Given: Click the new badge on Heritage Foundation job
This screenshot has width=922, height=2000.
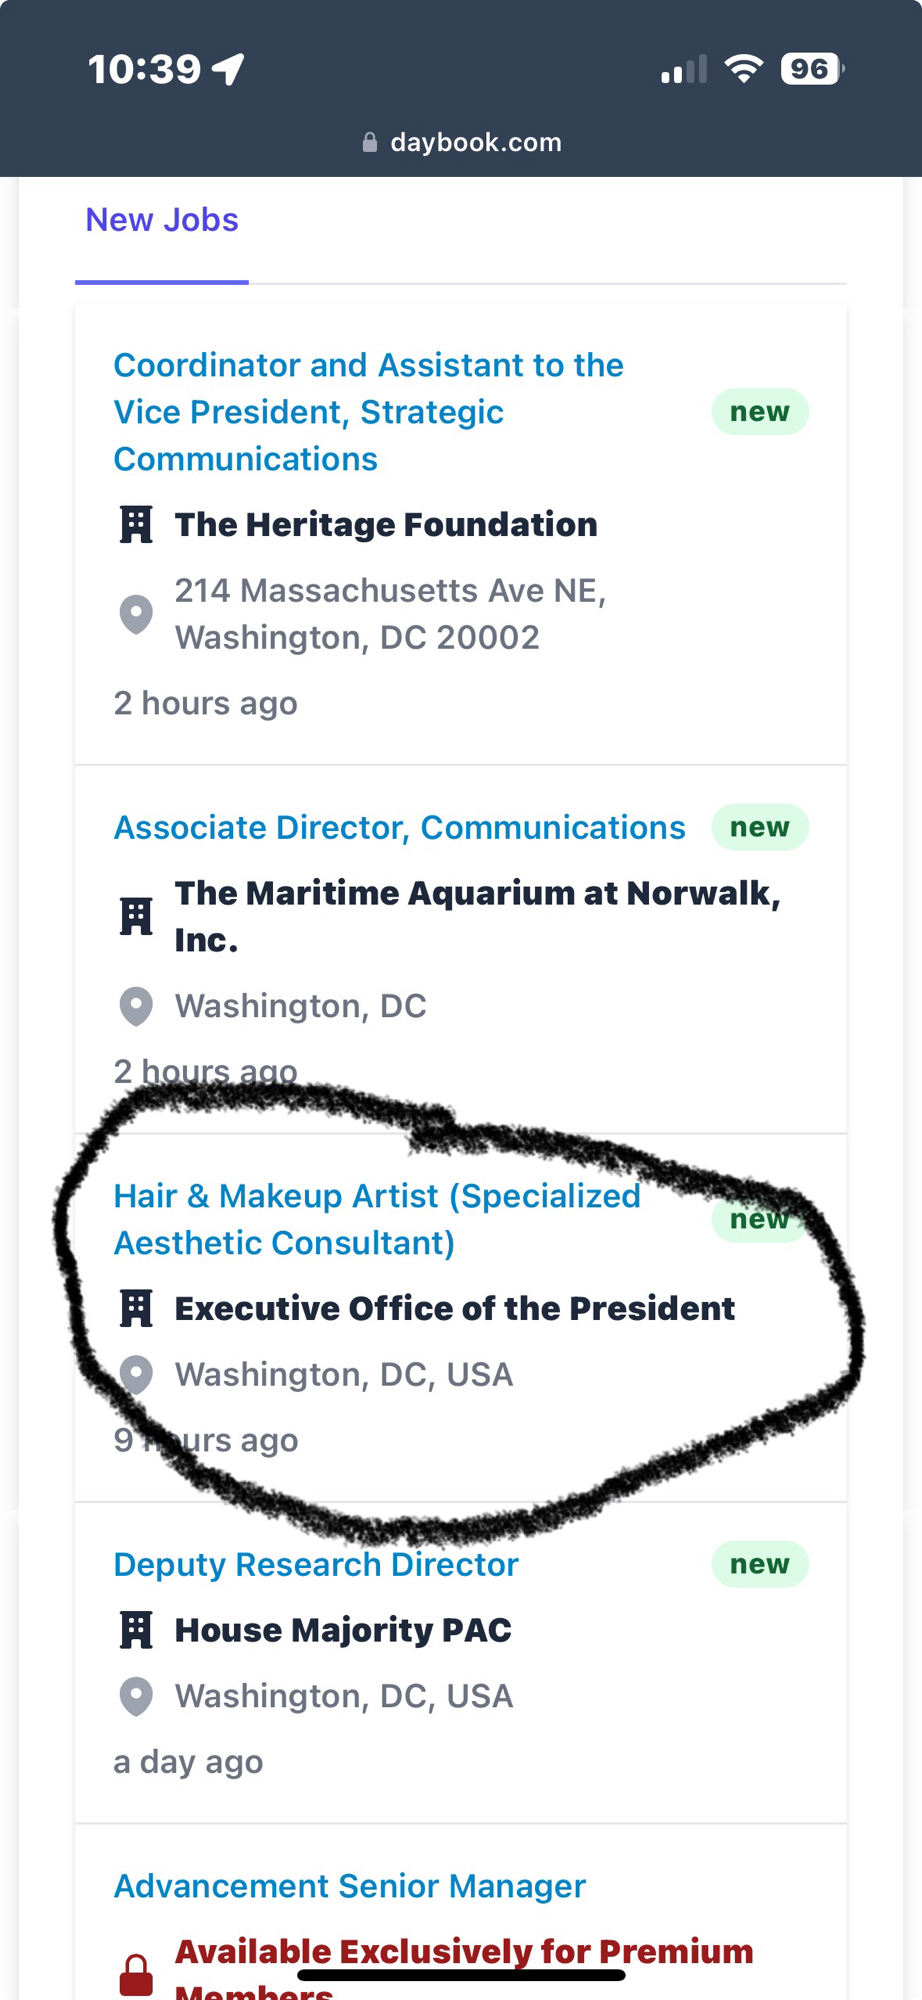Looking at the screenshot, I should pyautogui.click(x=760, y=412).
